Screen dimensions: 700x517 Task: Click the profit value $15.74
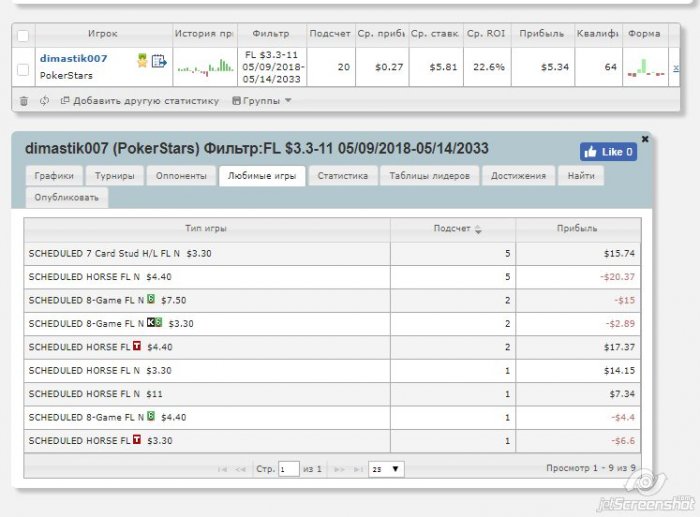[x=619, y=254]
